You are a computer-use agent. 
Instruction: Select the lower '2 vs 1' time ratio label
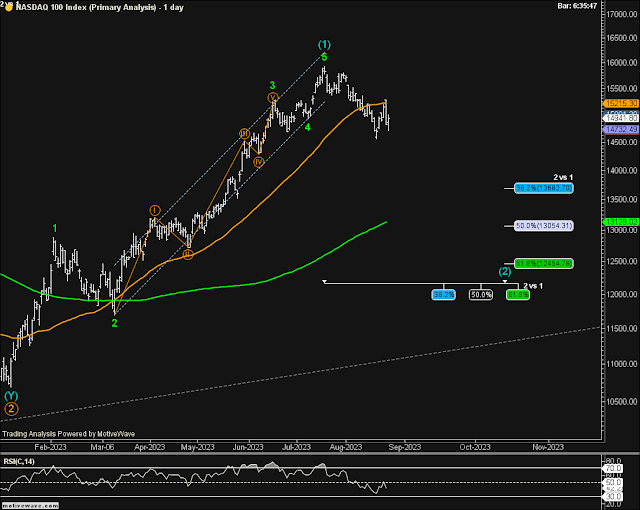pyautogui.click(x=533, y=286)
